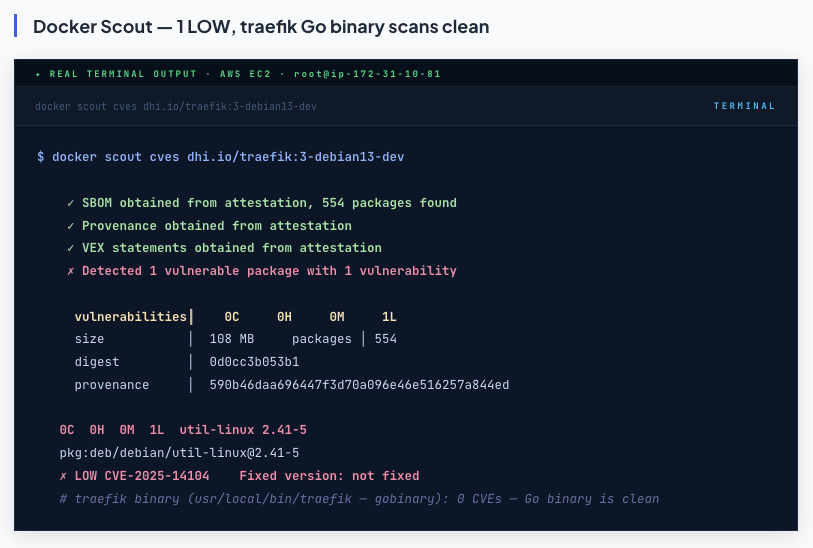Image resolution: width=813 pixels, height=548 pixels.
Task: Click 'AWS EC2' in the banner
Action: coord(245,74)
